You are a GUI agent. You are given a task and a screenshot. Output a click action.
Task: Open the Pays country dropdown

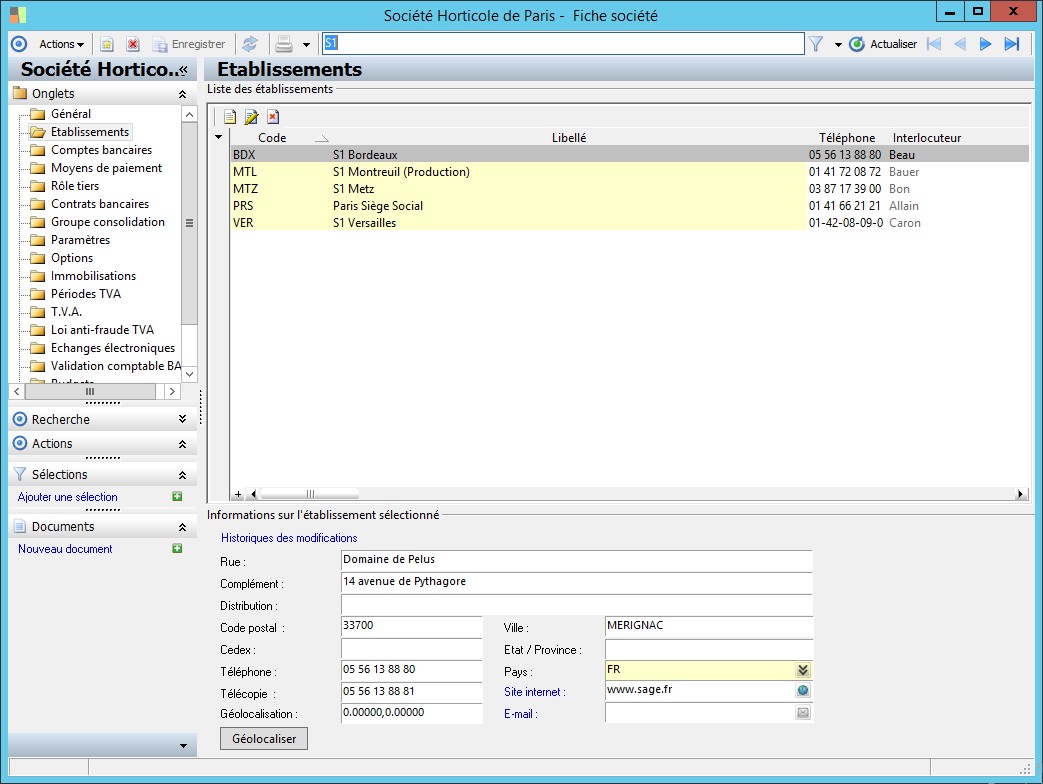click(x=802, y=670)
